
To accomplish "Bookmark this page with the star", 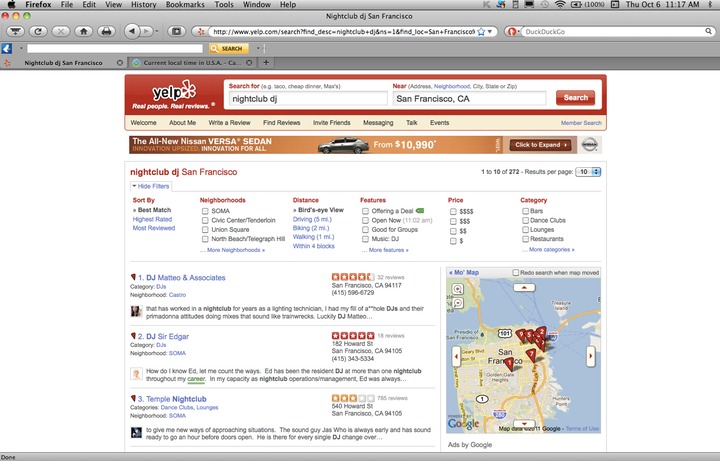I will point(481,32).
